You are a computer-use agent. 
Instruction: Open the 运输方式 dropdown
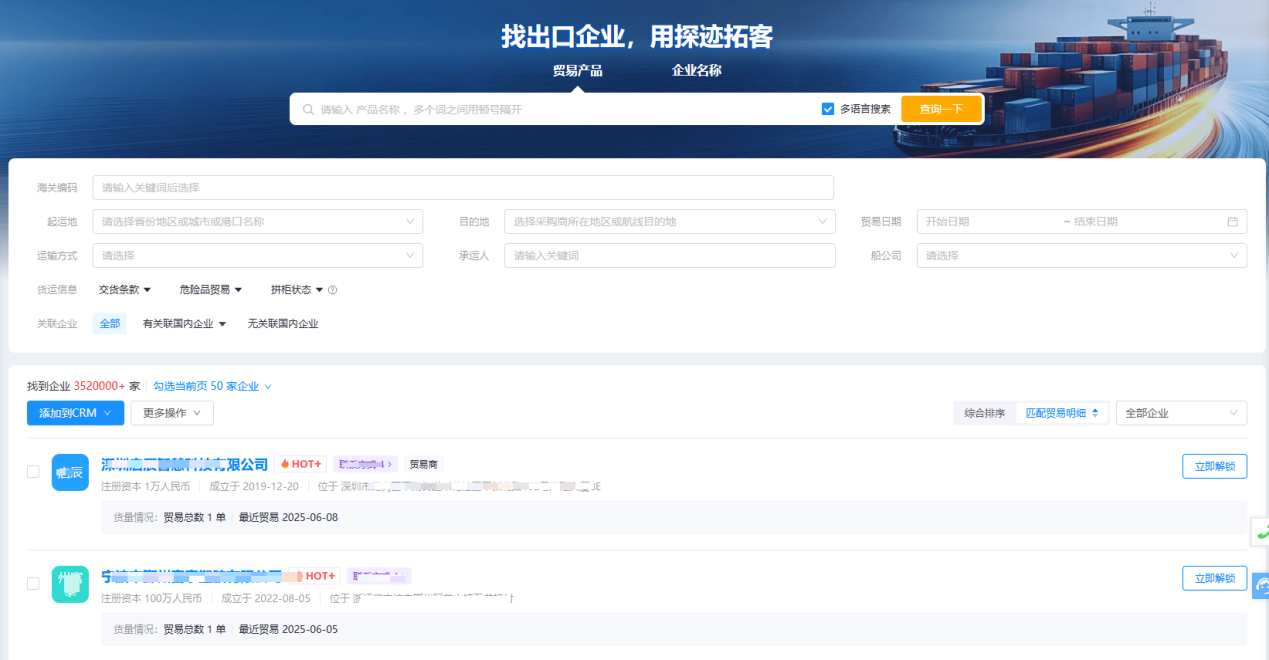(258, 256)
